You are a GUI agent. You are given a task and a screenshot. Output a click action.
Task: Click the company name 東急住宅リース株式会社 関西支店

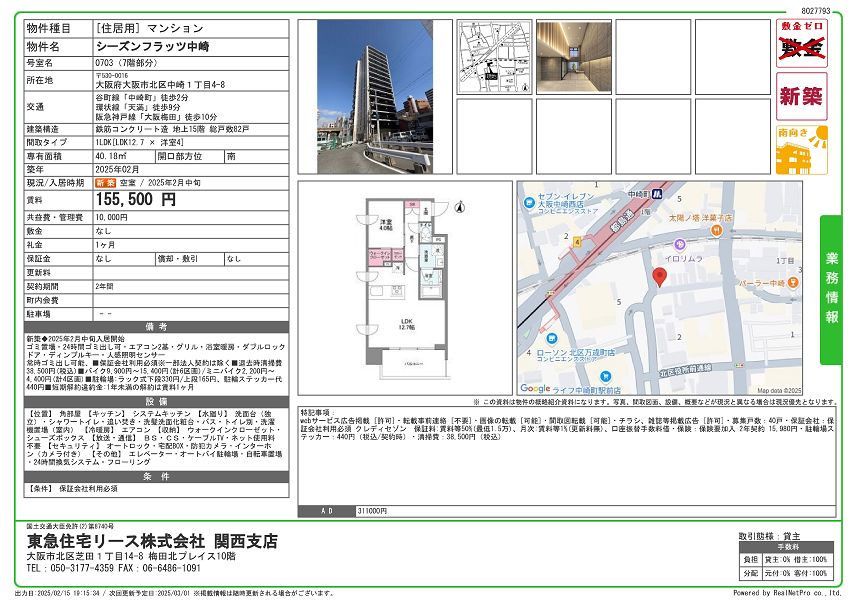click(x=152, y=541)
